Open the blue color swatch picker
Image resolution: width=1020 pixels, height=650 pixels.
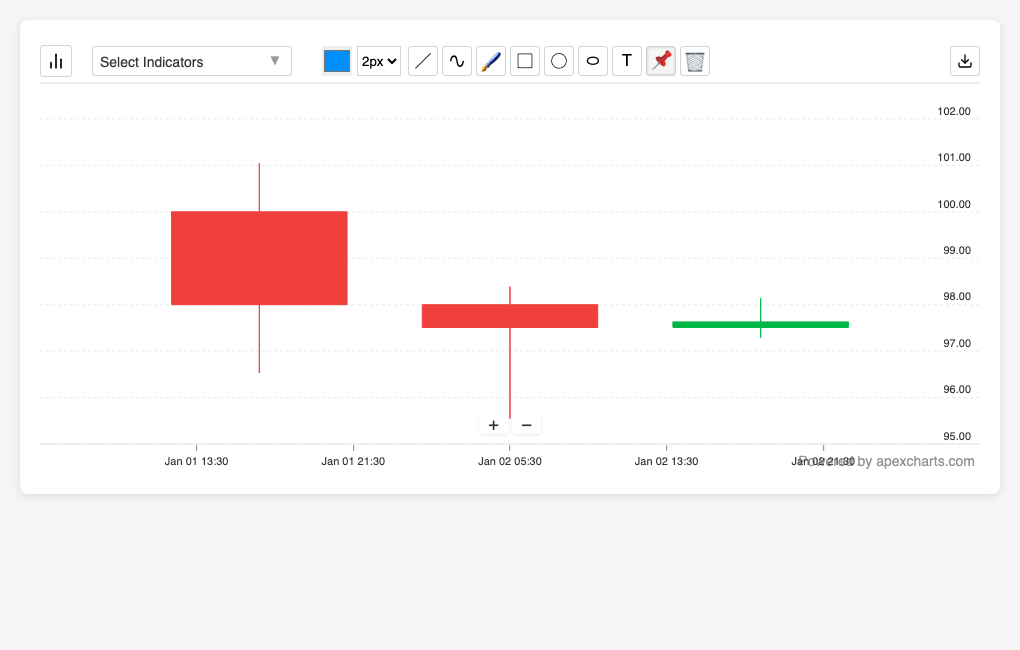(337, 61)
